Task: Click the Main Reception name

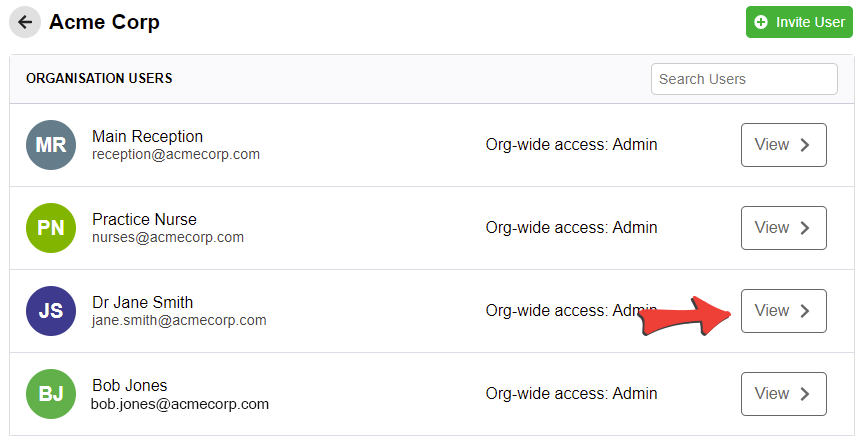Action: tap(148, 136)
